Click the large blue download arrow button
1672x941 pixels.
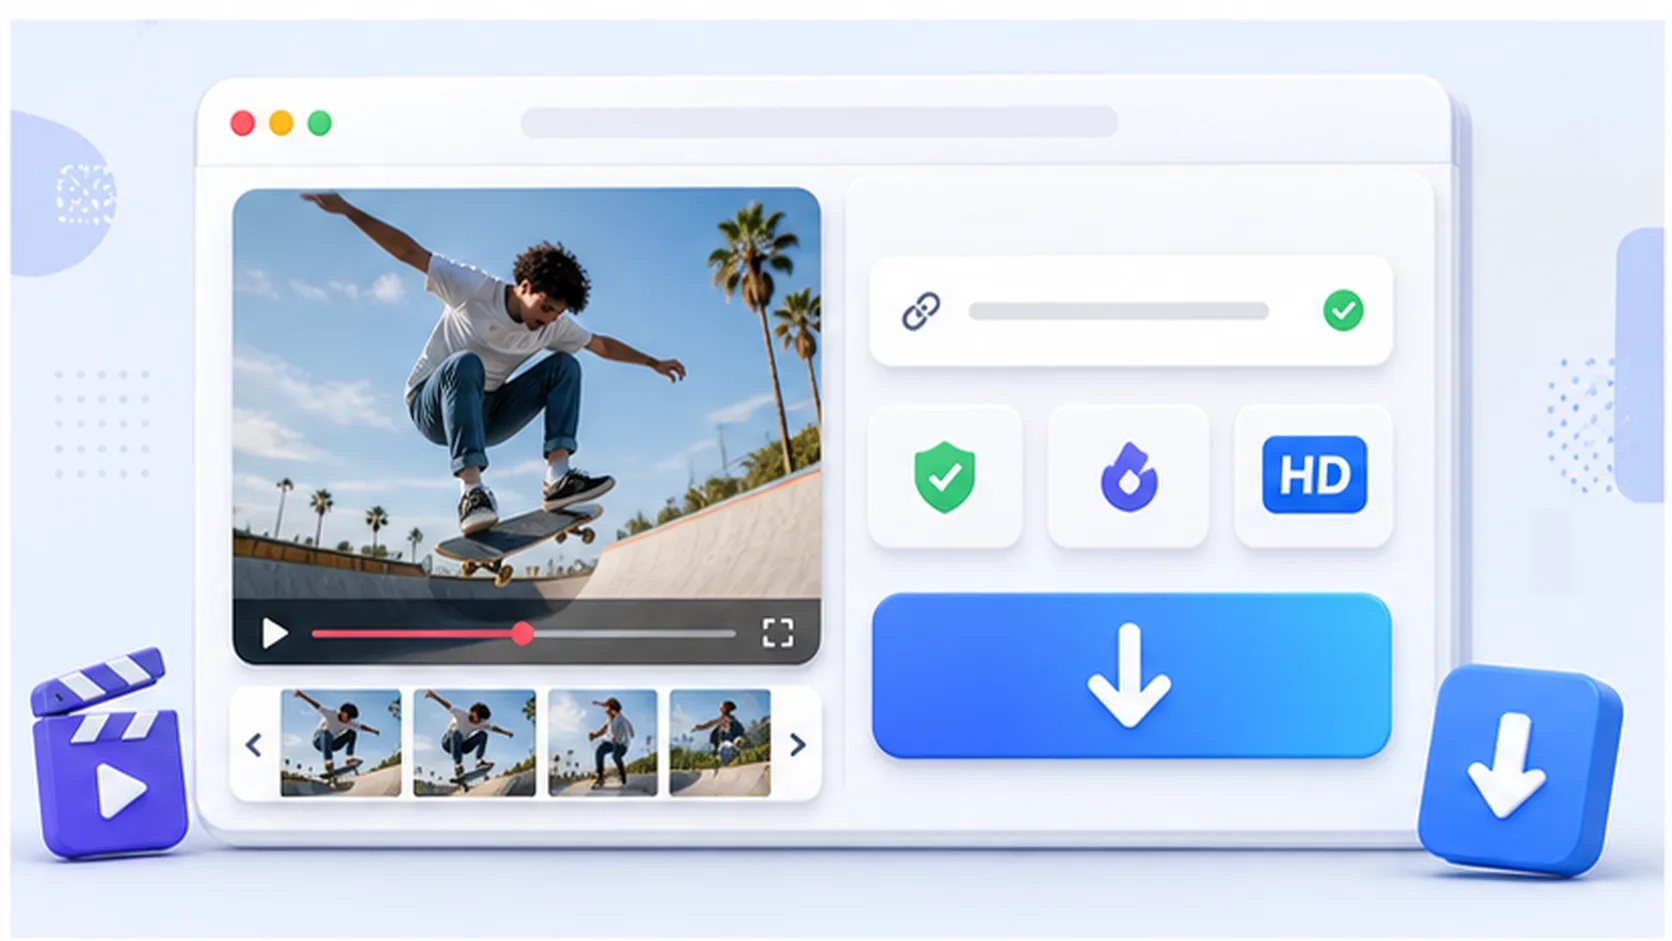(1131, 675)
